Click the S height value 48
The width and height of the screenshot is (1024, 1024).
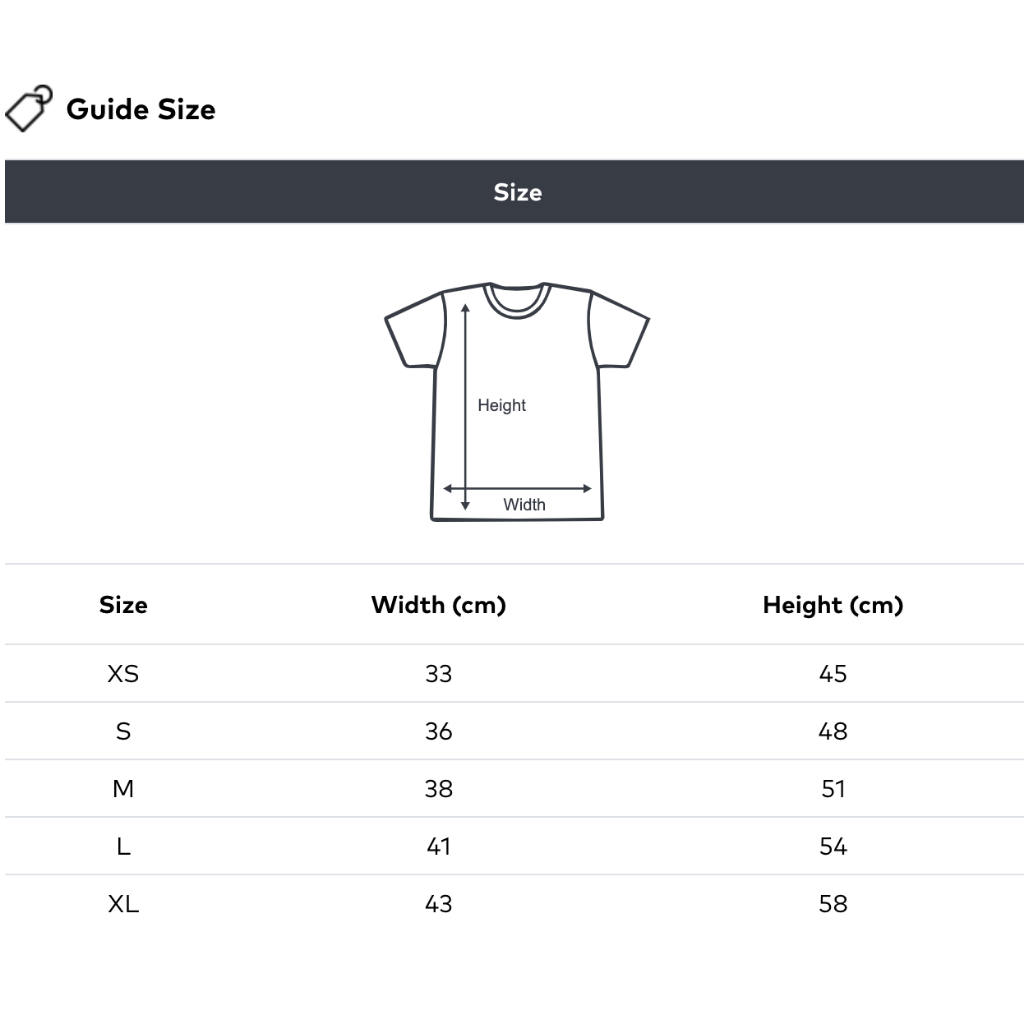(x=832, y=732)
